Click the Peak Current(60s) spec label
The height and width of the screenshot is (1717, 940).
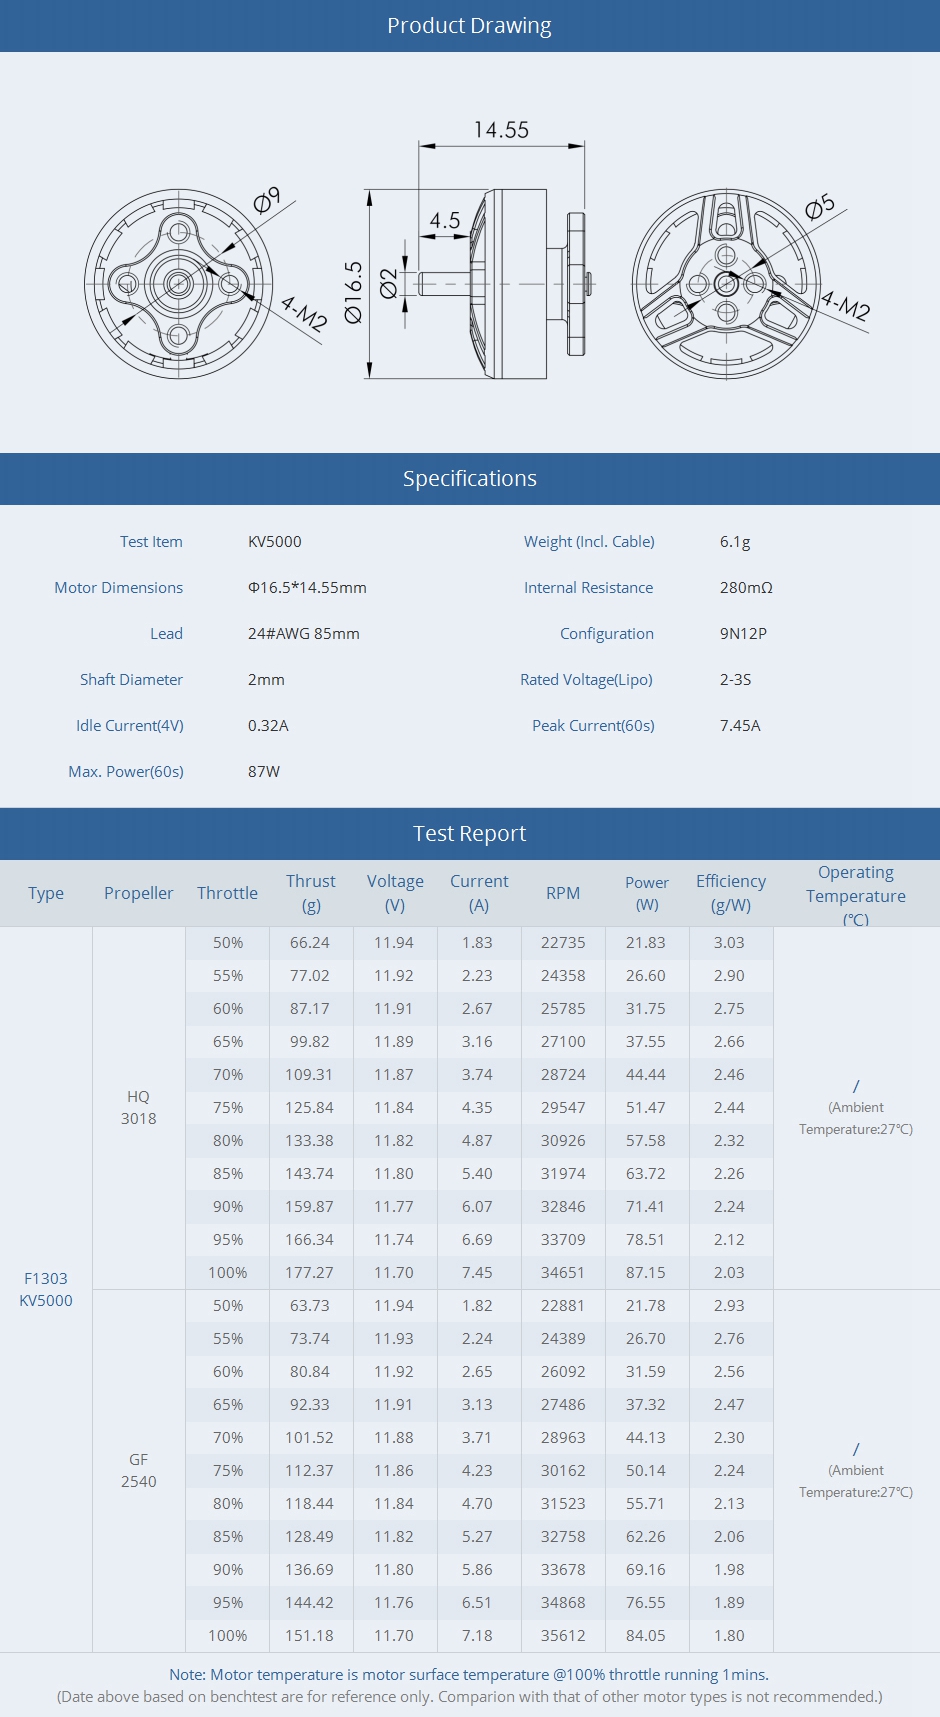click(x=593, y=726)
